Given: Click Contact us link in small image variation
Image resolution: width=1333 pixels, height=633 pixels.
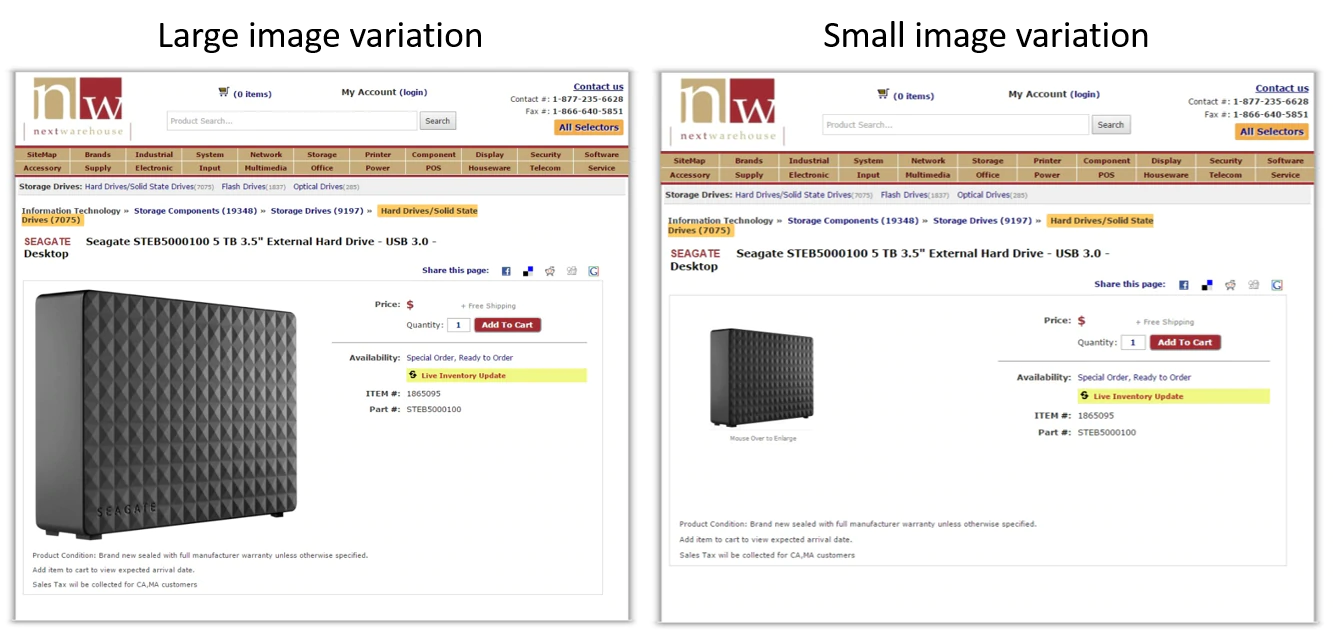Looking at the screenshot, I should [1282, 88].
